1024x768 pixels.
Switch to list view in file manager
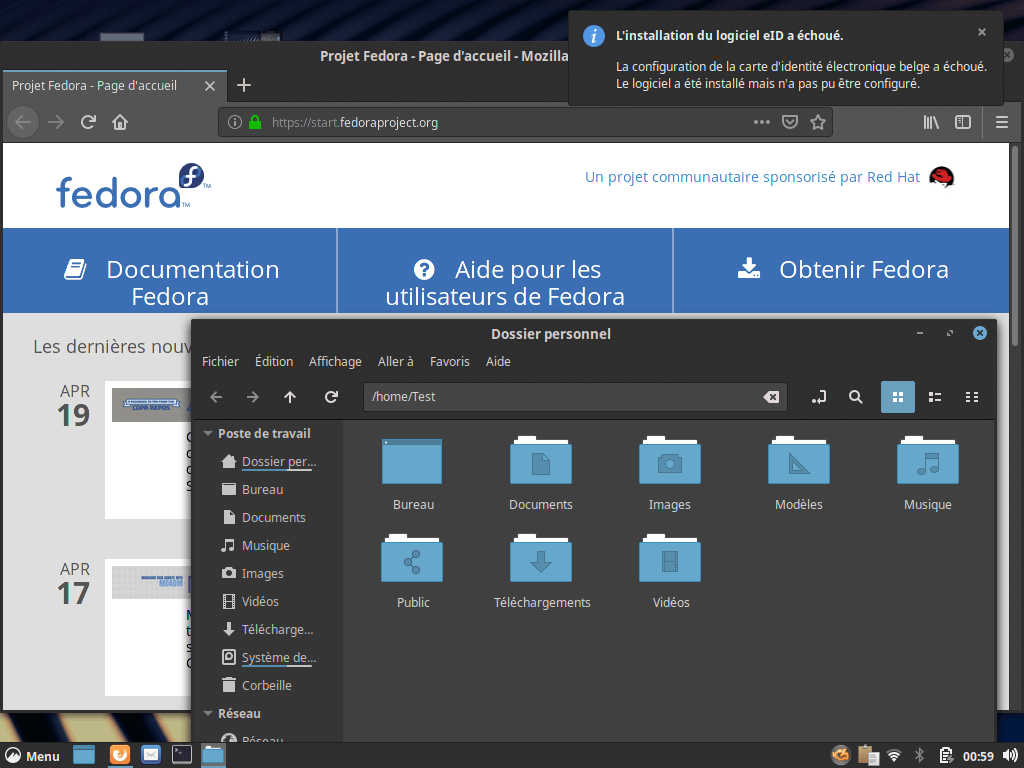pyautogui.click(x=935, y=397)
